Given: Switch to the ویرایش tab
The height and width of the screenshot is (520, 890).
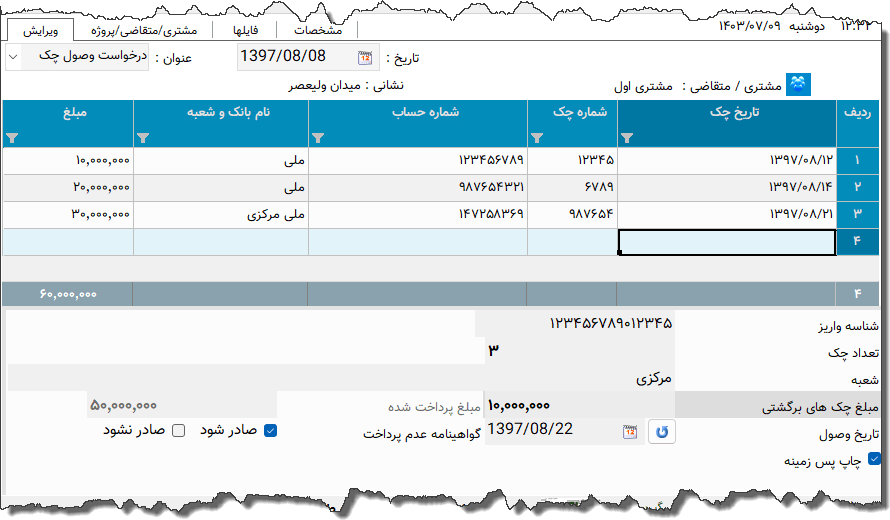Looking at the screenshot, I should 40,31.
